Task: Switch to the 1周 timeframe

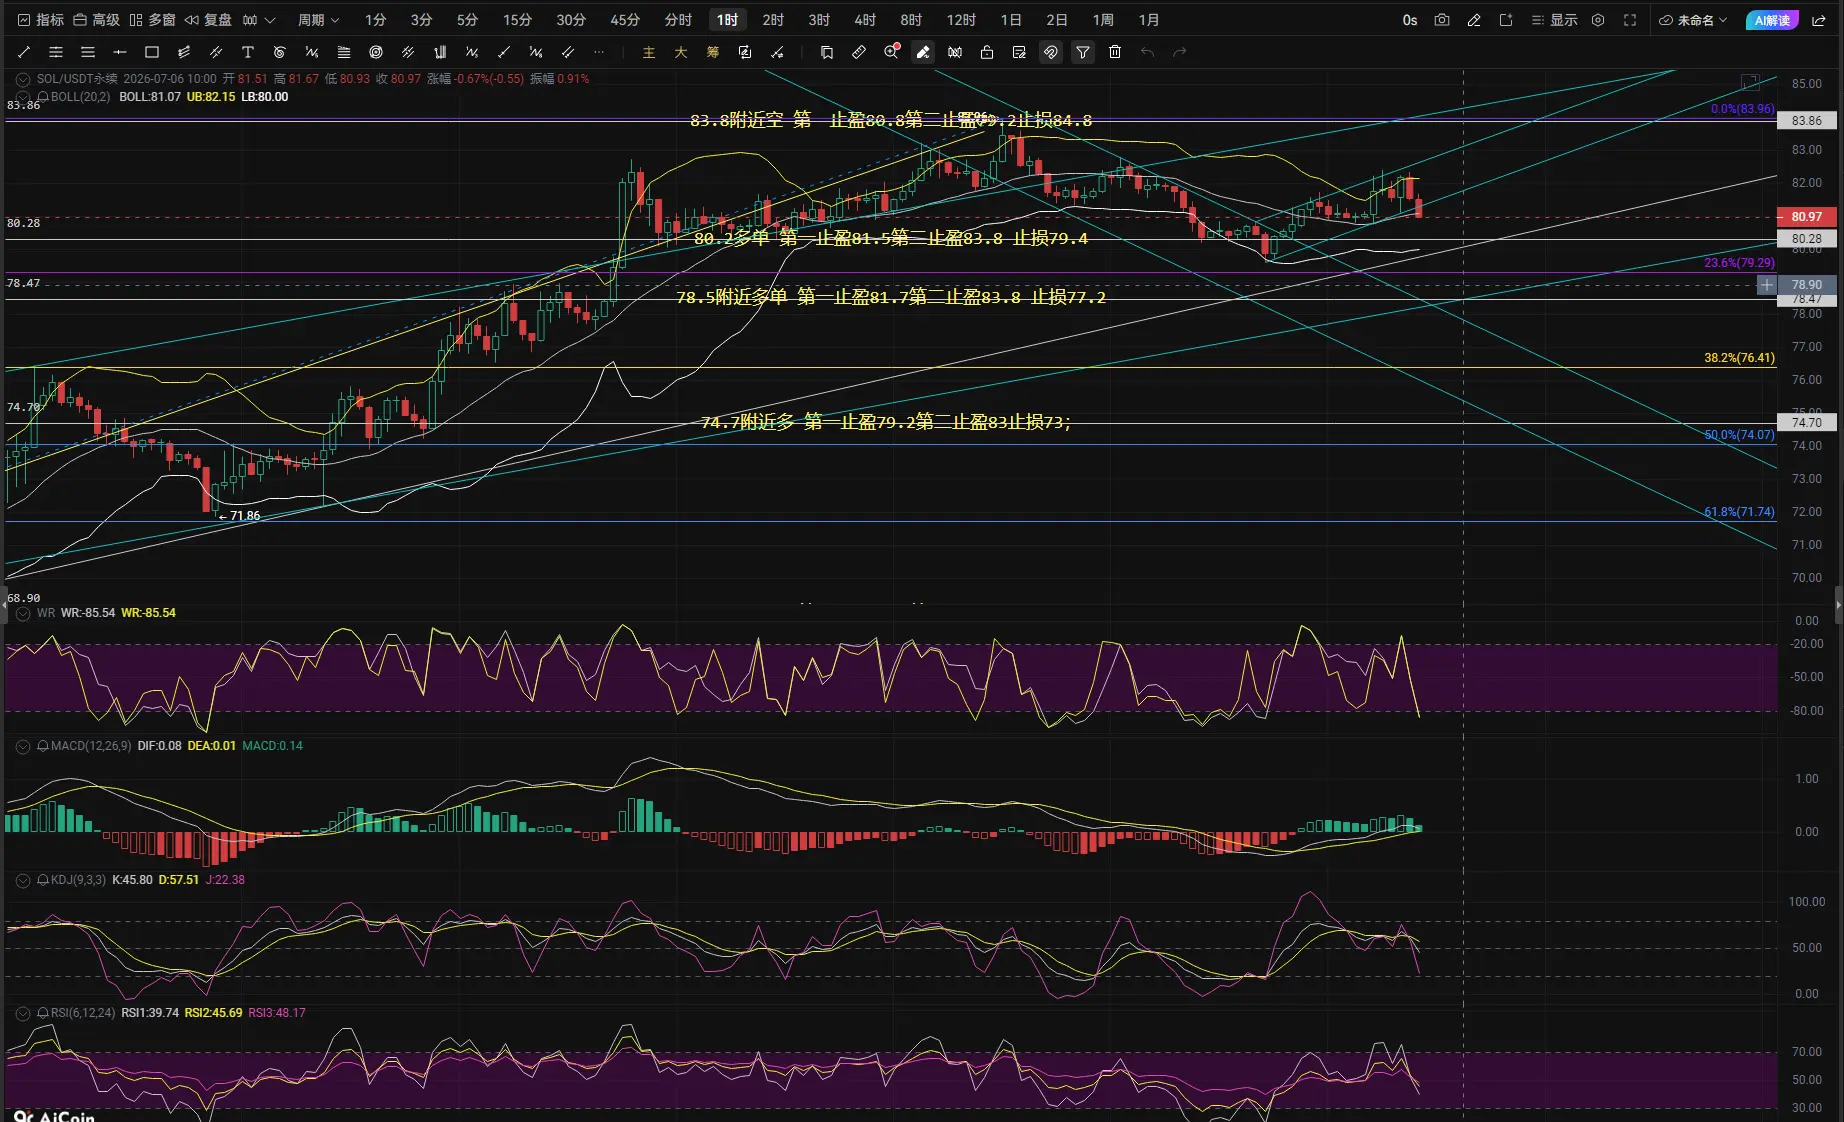Action: 1103,20
